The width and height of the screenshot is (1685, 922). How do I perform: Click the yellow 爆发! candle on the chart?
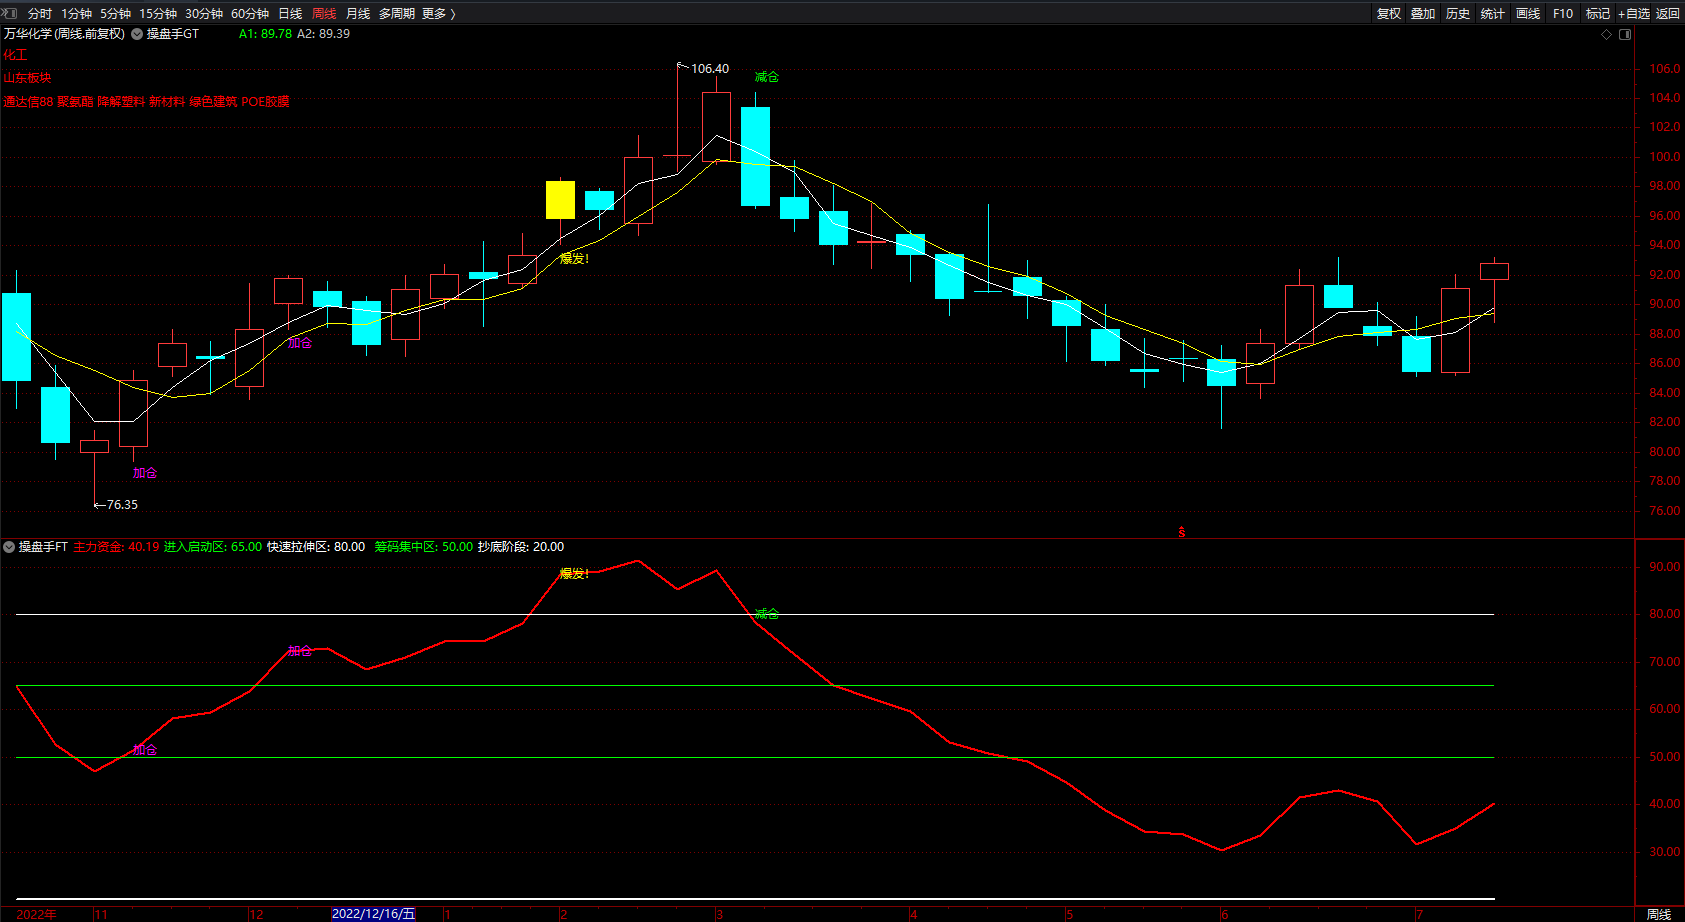coord(560,199)
